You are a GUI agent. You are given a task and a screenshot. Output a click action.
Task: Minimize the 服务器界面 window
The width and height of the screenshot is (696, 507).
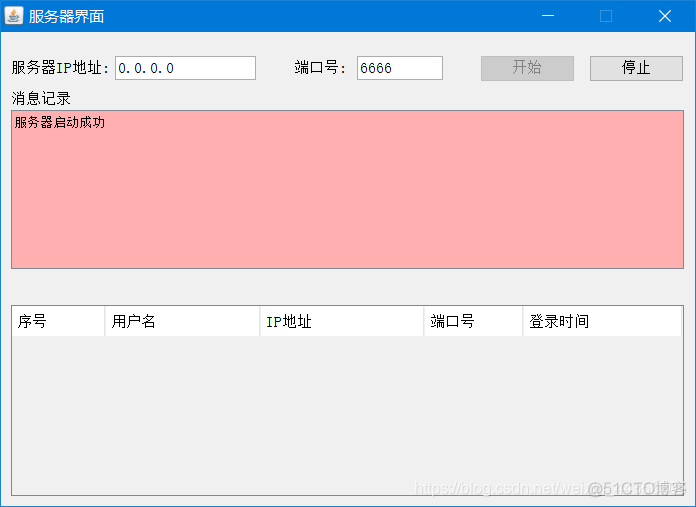[x=548, y=16]
